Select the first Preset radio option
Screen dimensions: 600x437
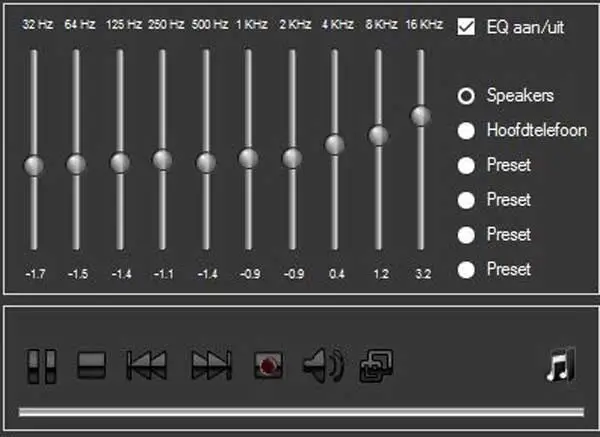(x=466, y=166)
